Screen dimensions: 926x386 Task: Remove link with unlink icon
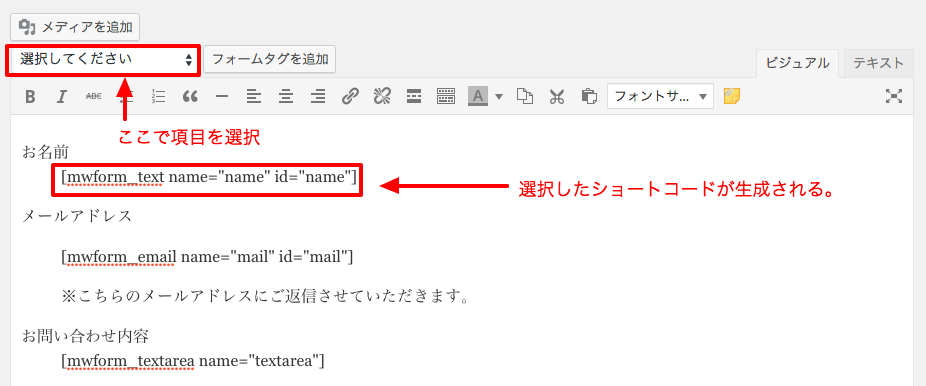coord(383,96)
